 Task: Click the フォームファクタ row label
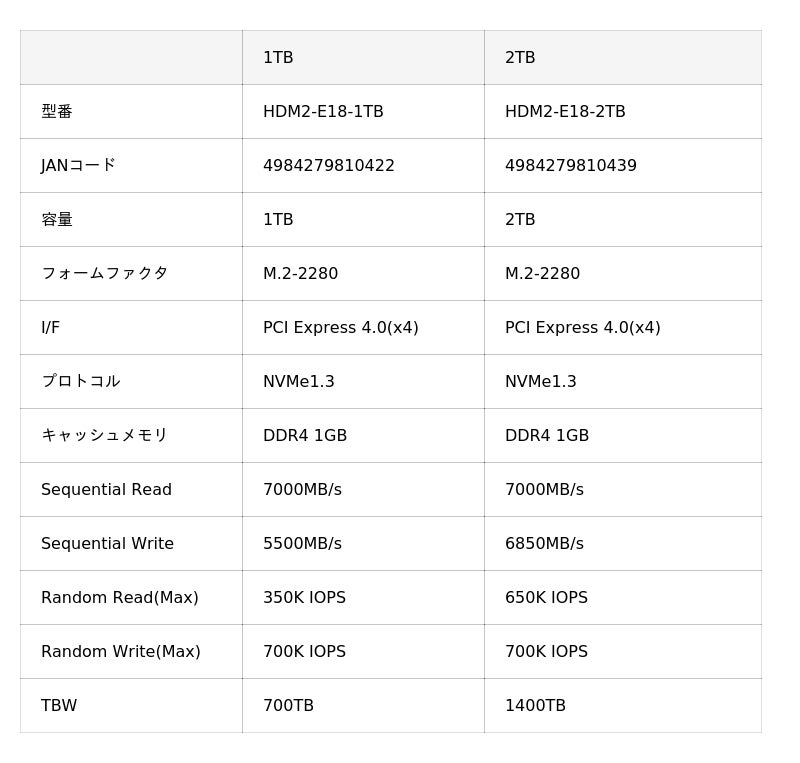pyautogui.click(x=104, y=274)
